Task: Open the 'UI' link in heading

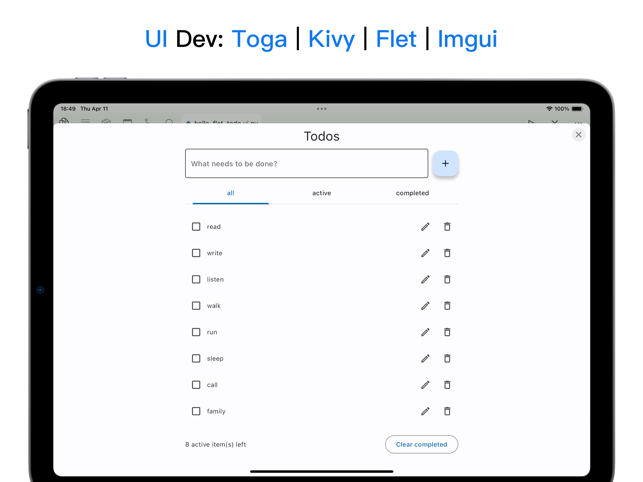Action: point(156,39)
